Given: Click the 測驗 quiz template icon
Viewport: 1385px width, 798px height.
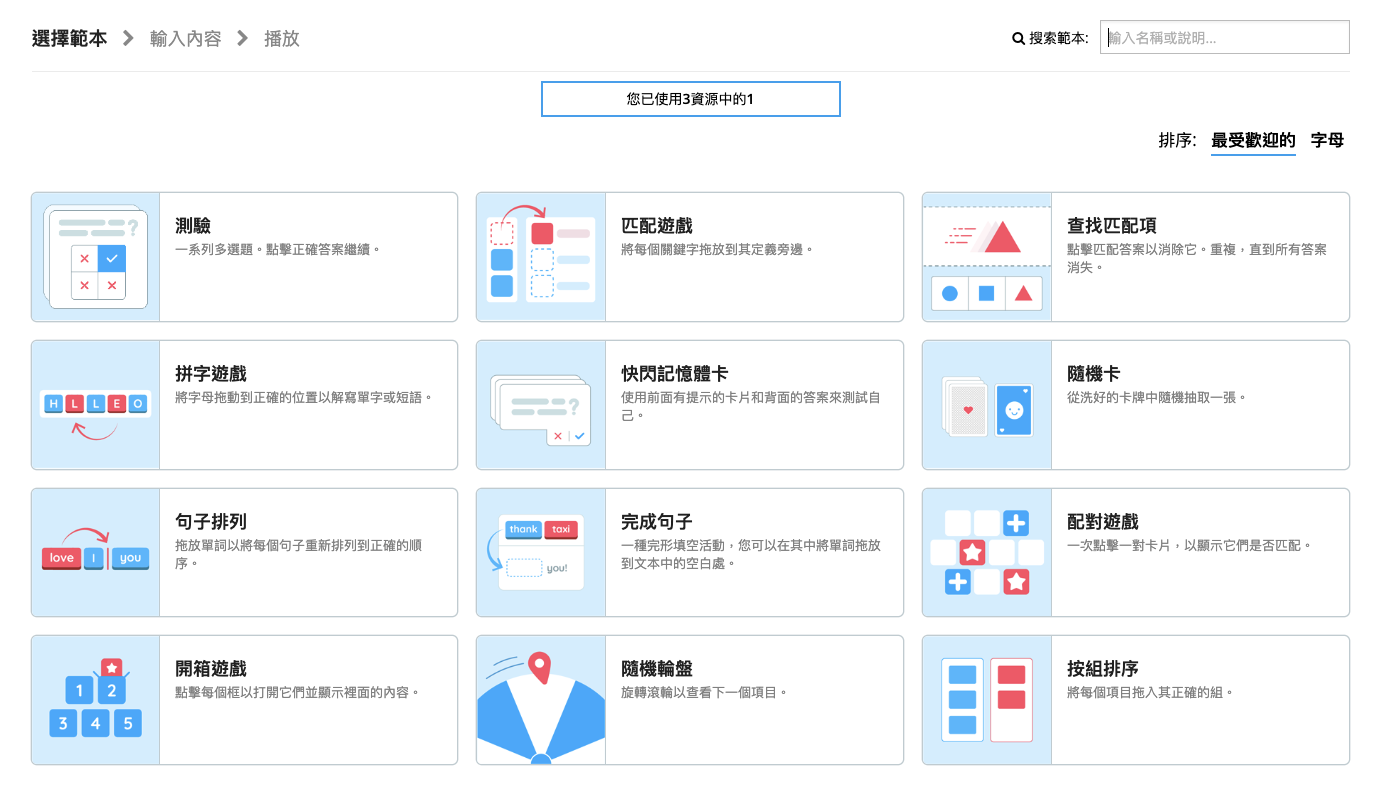Looking at the screenshot, I should (96, 257).
